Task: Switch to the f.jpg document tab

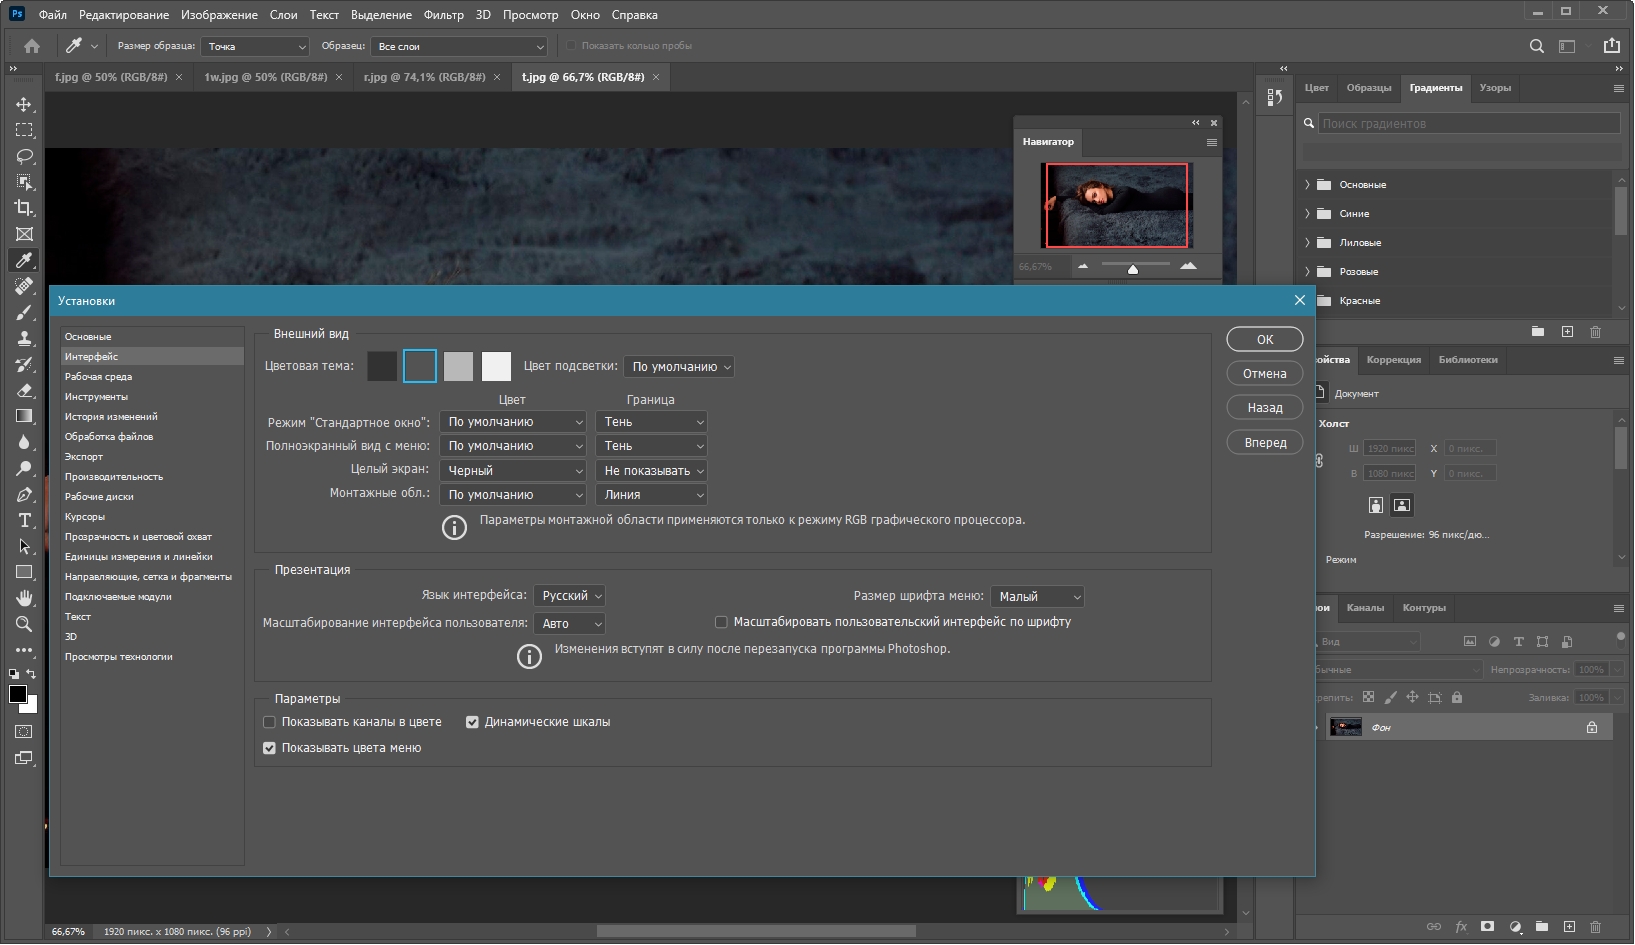Action: tap(111, 77)
